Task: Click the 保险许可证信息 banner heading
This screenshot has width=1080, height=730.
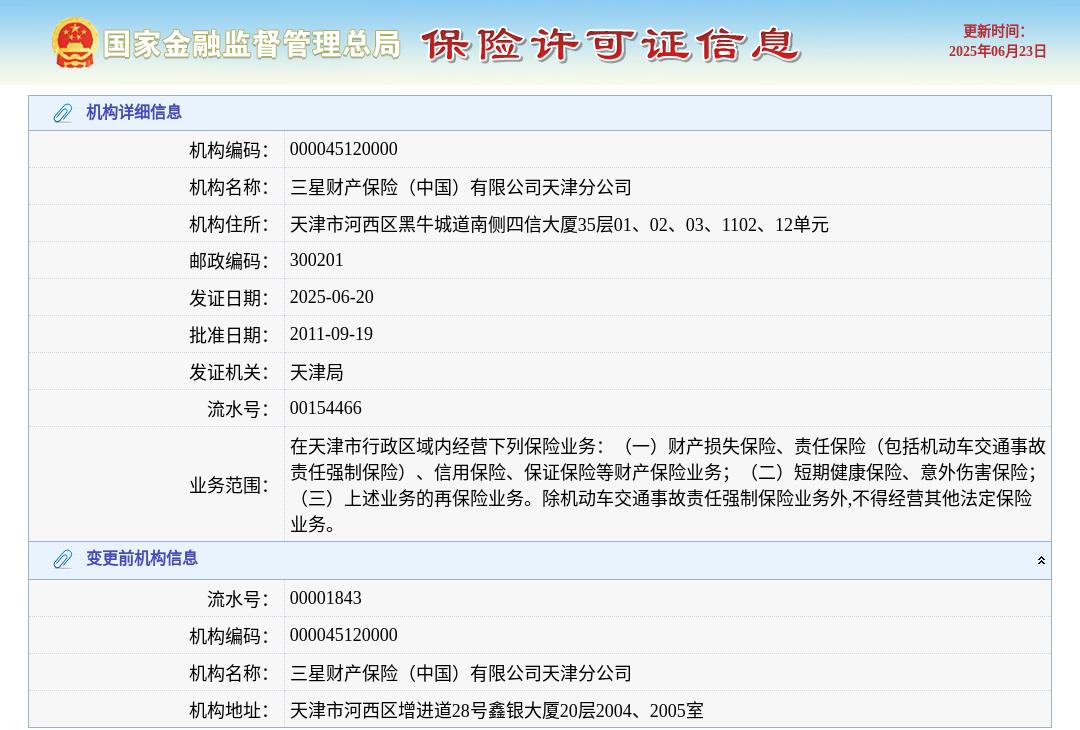Action: point(610,45)
